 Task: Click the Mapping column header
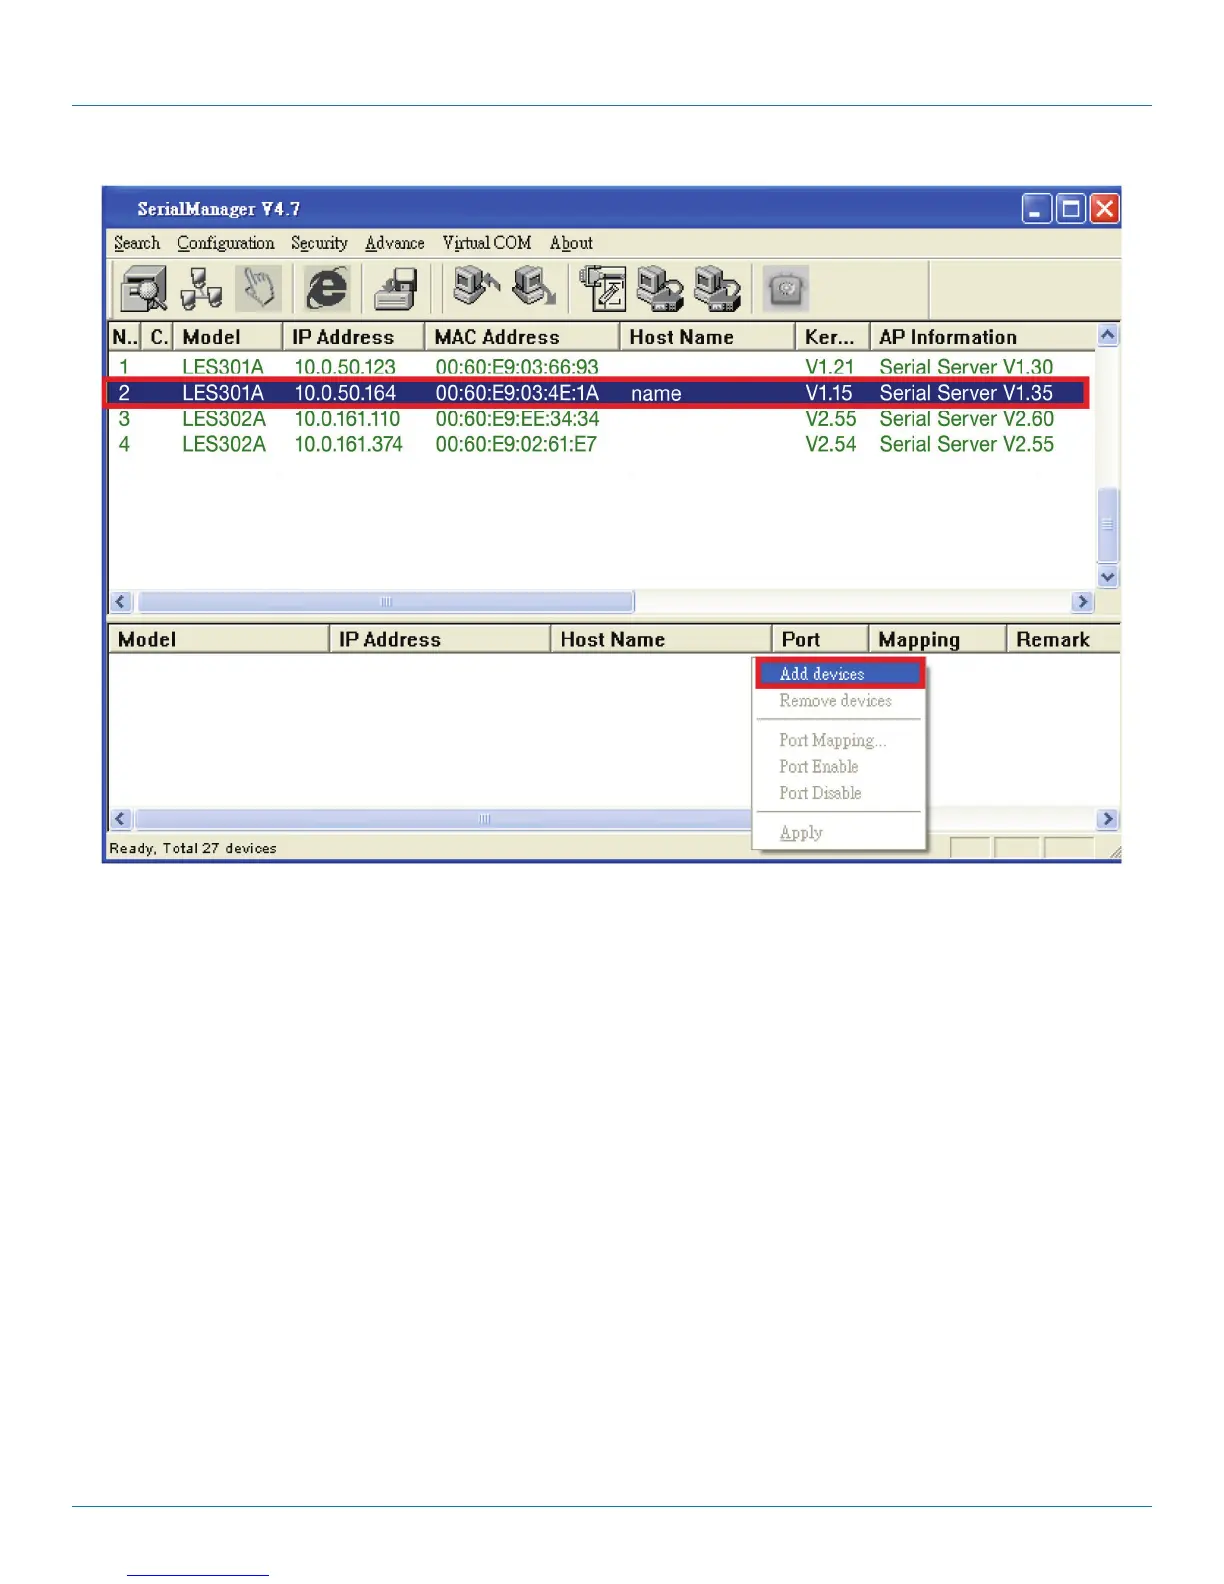pos(937,639)
